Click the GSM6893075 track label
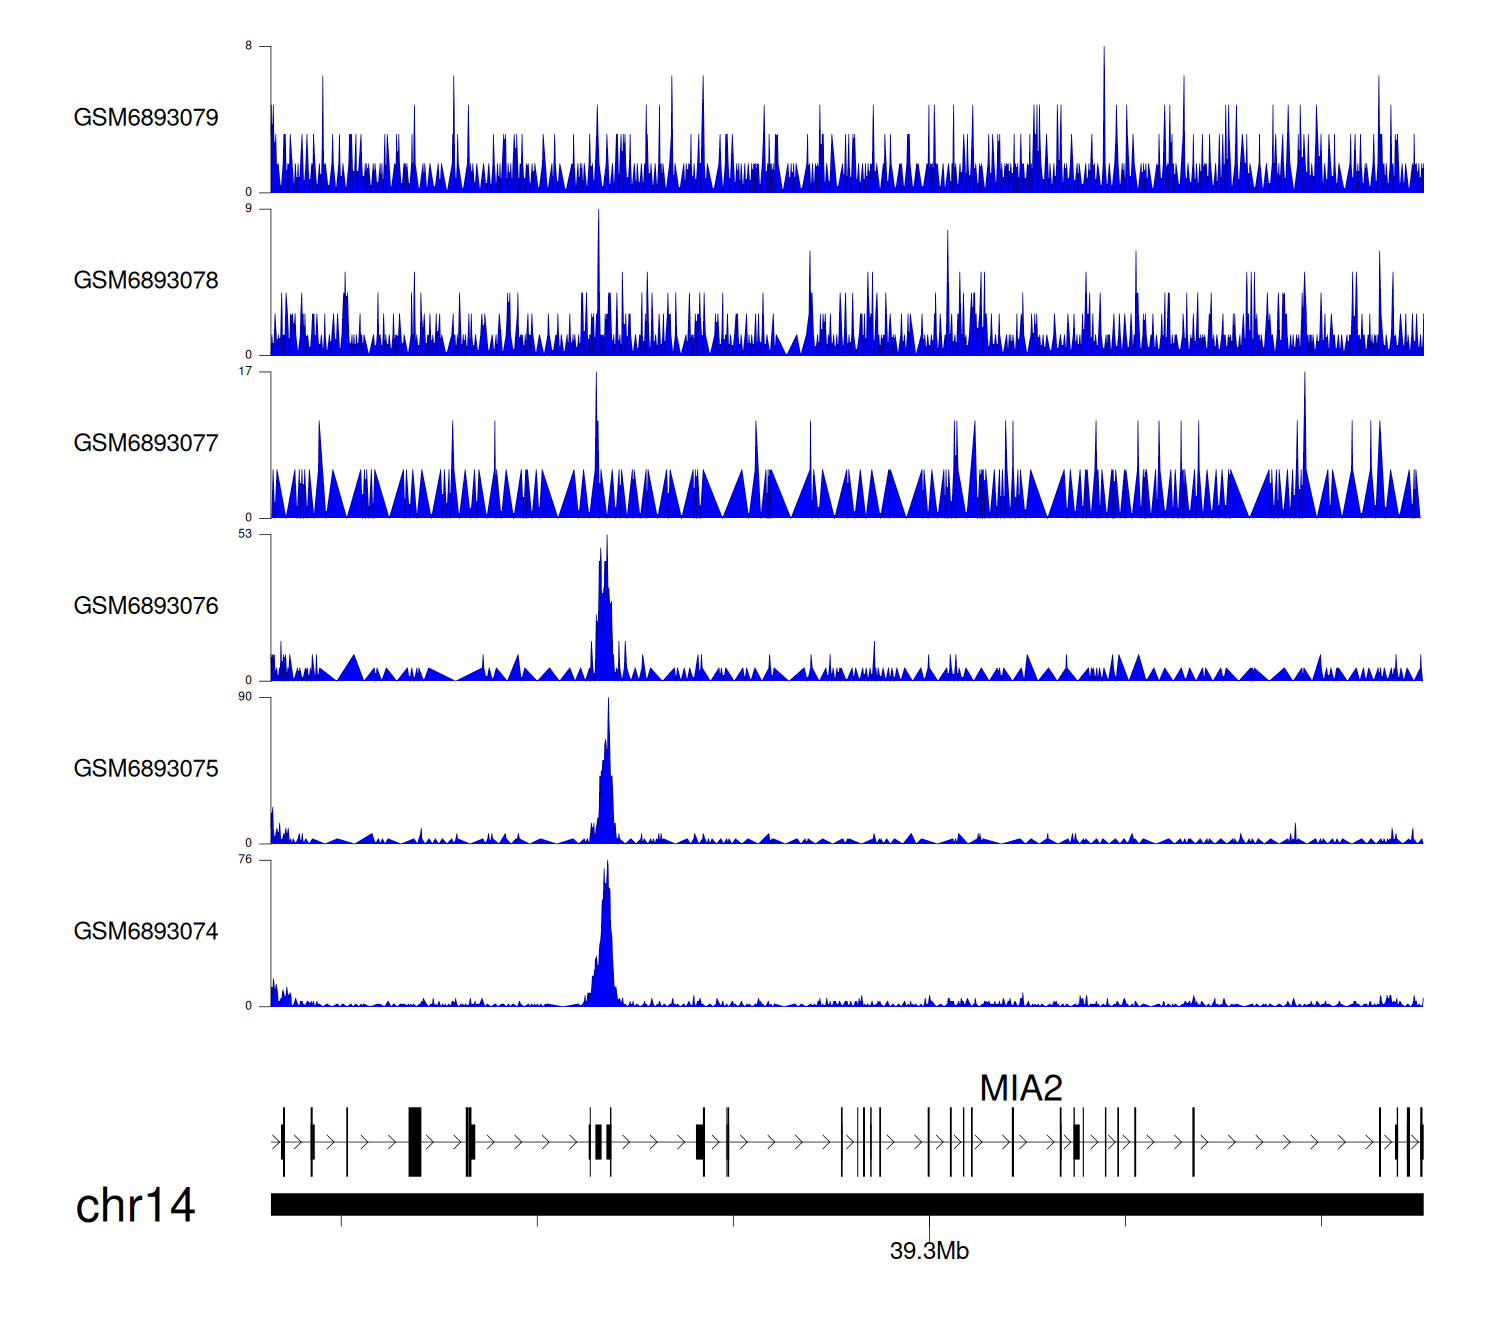The image size is (1500, 1320). [x=146, y=769]
